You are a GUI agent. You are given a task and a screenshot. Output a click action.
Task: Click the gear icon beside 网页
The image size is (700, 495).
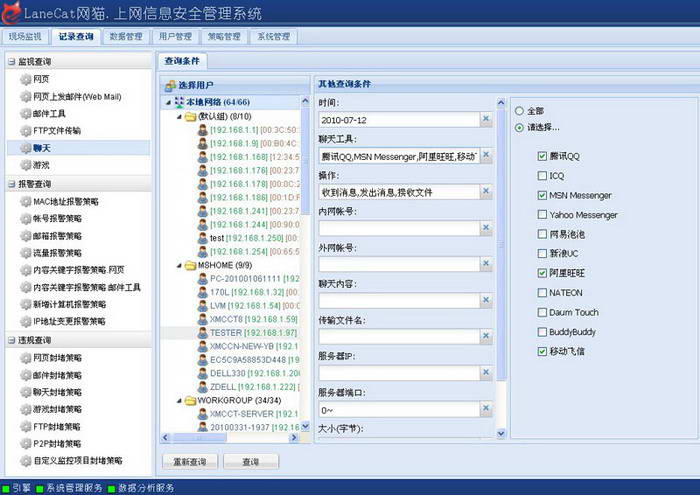pyautogui.click(x=26, y=79)
